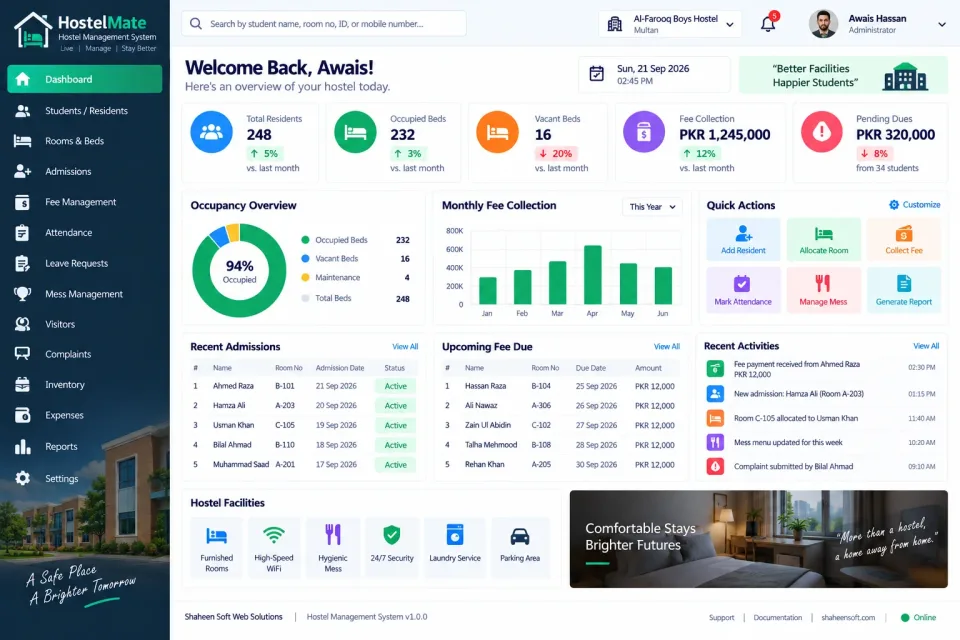Screen dimensions: 960x640
Task: Click the new admission activity icon
Action: 715,393
